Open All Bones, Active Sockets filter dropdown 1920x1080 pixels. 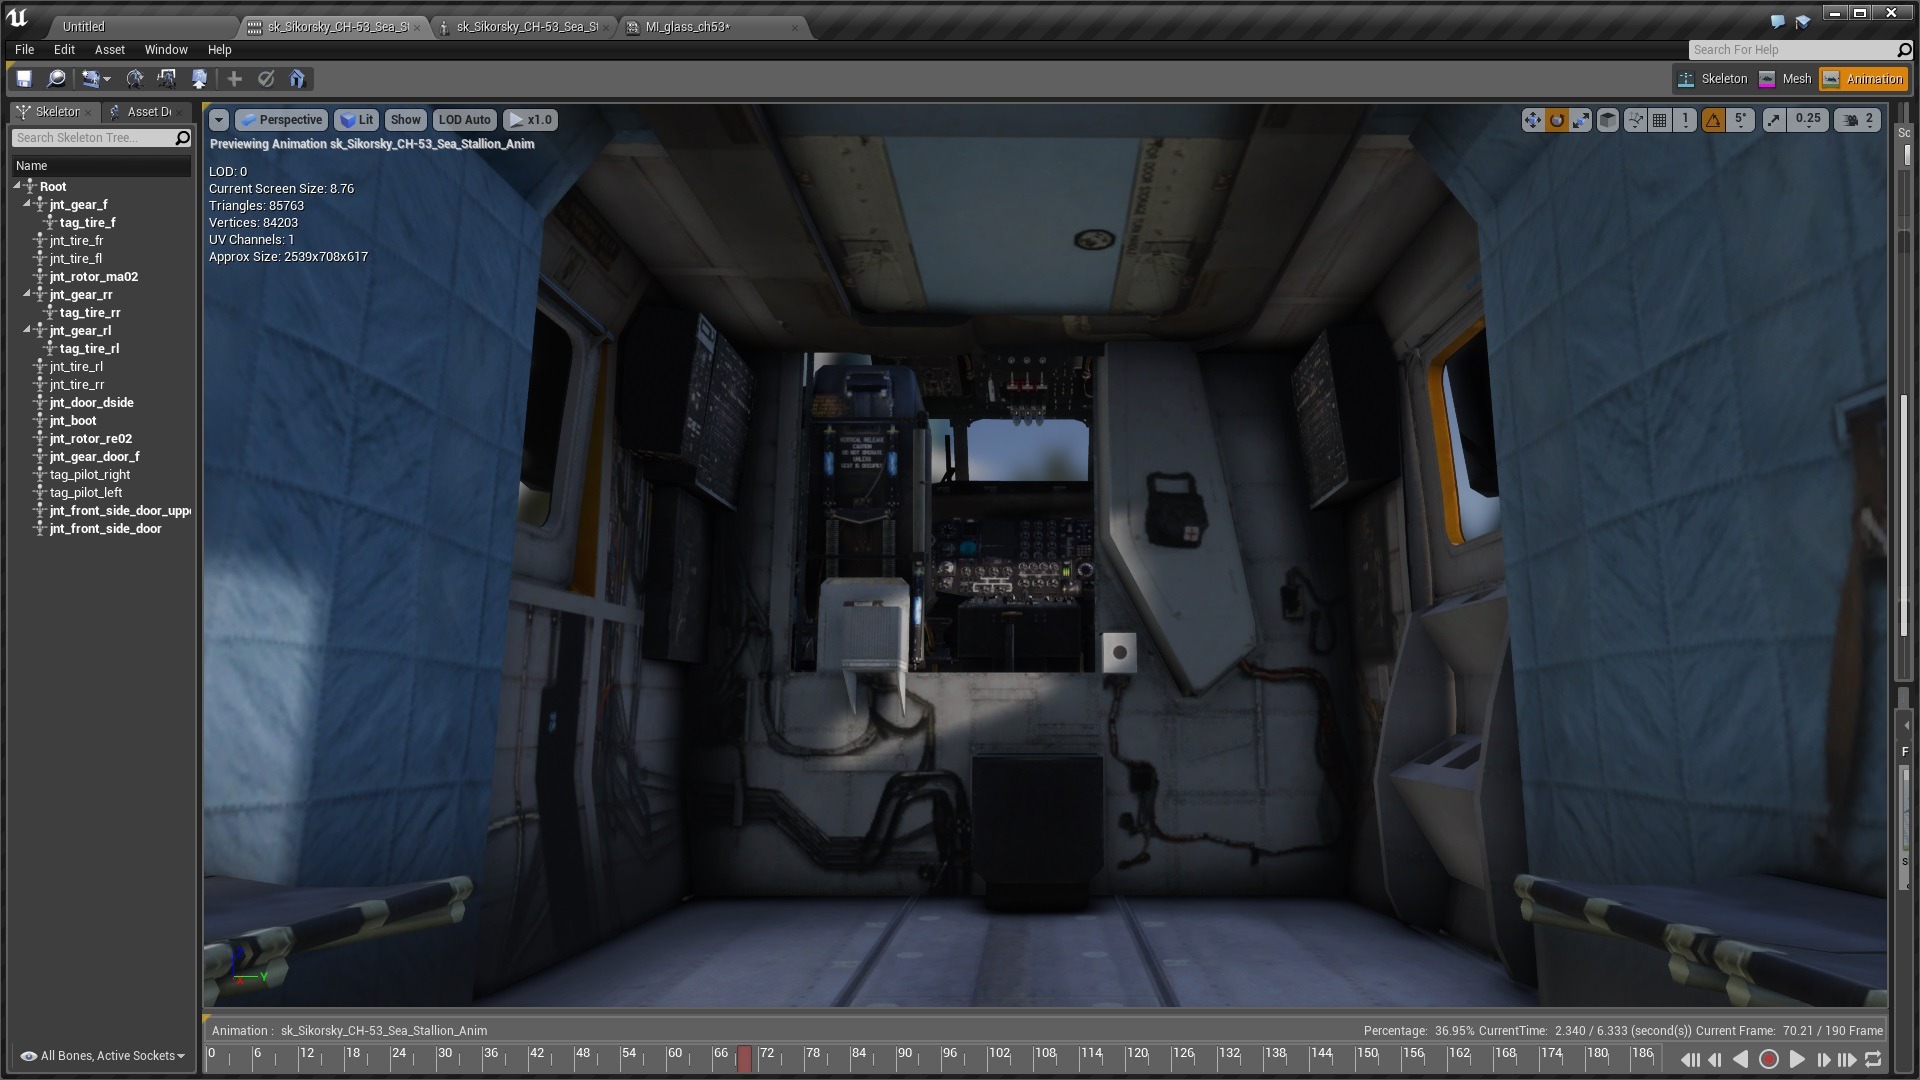(103, 1055)
